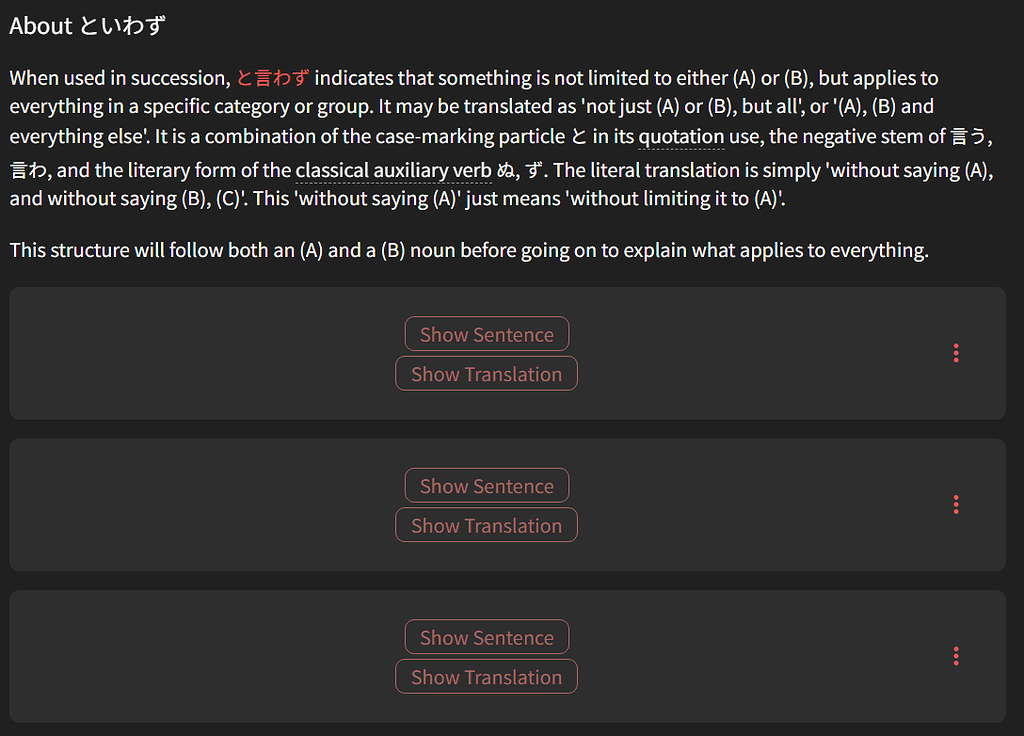Open the quotation definition link

[x=681, y=136]
